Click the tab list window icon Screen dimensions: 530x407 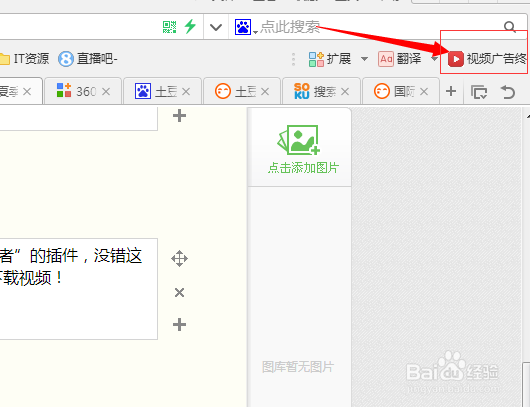coord(479,92)
